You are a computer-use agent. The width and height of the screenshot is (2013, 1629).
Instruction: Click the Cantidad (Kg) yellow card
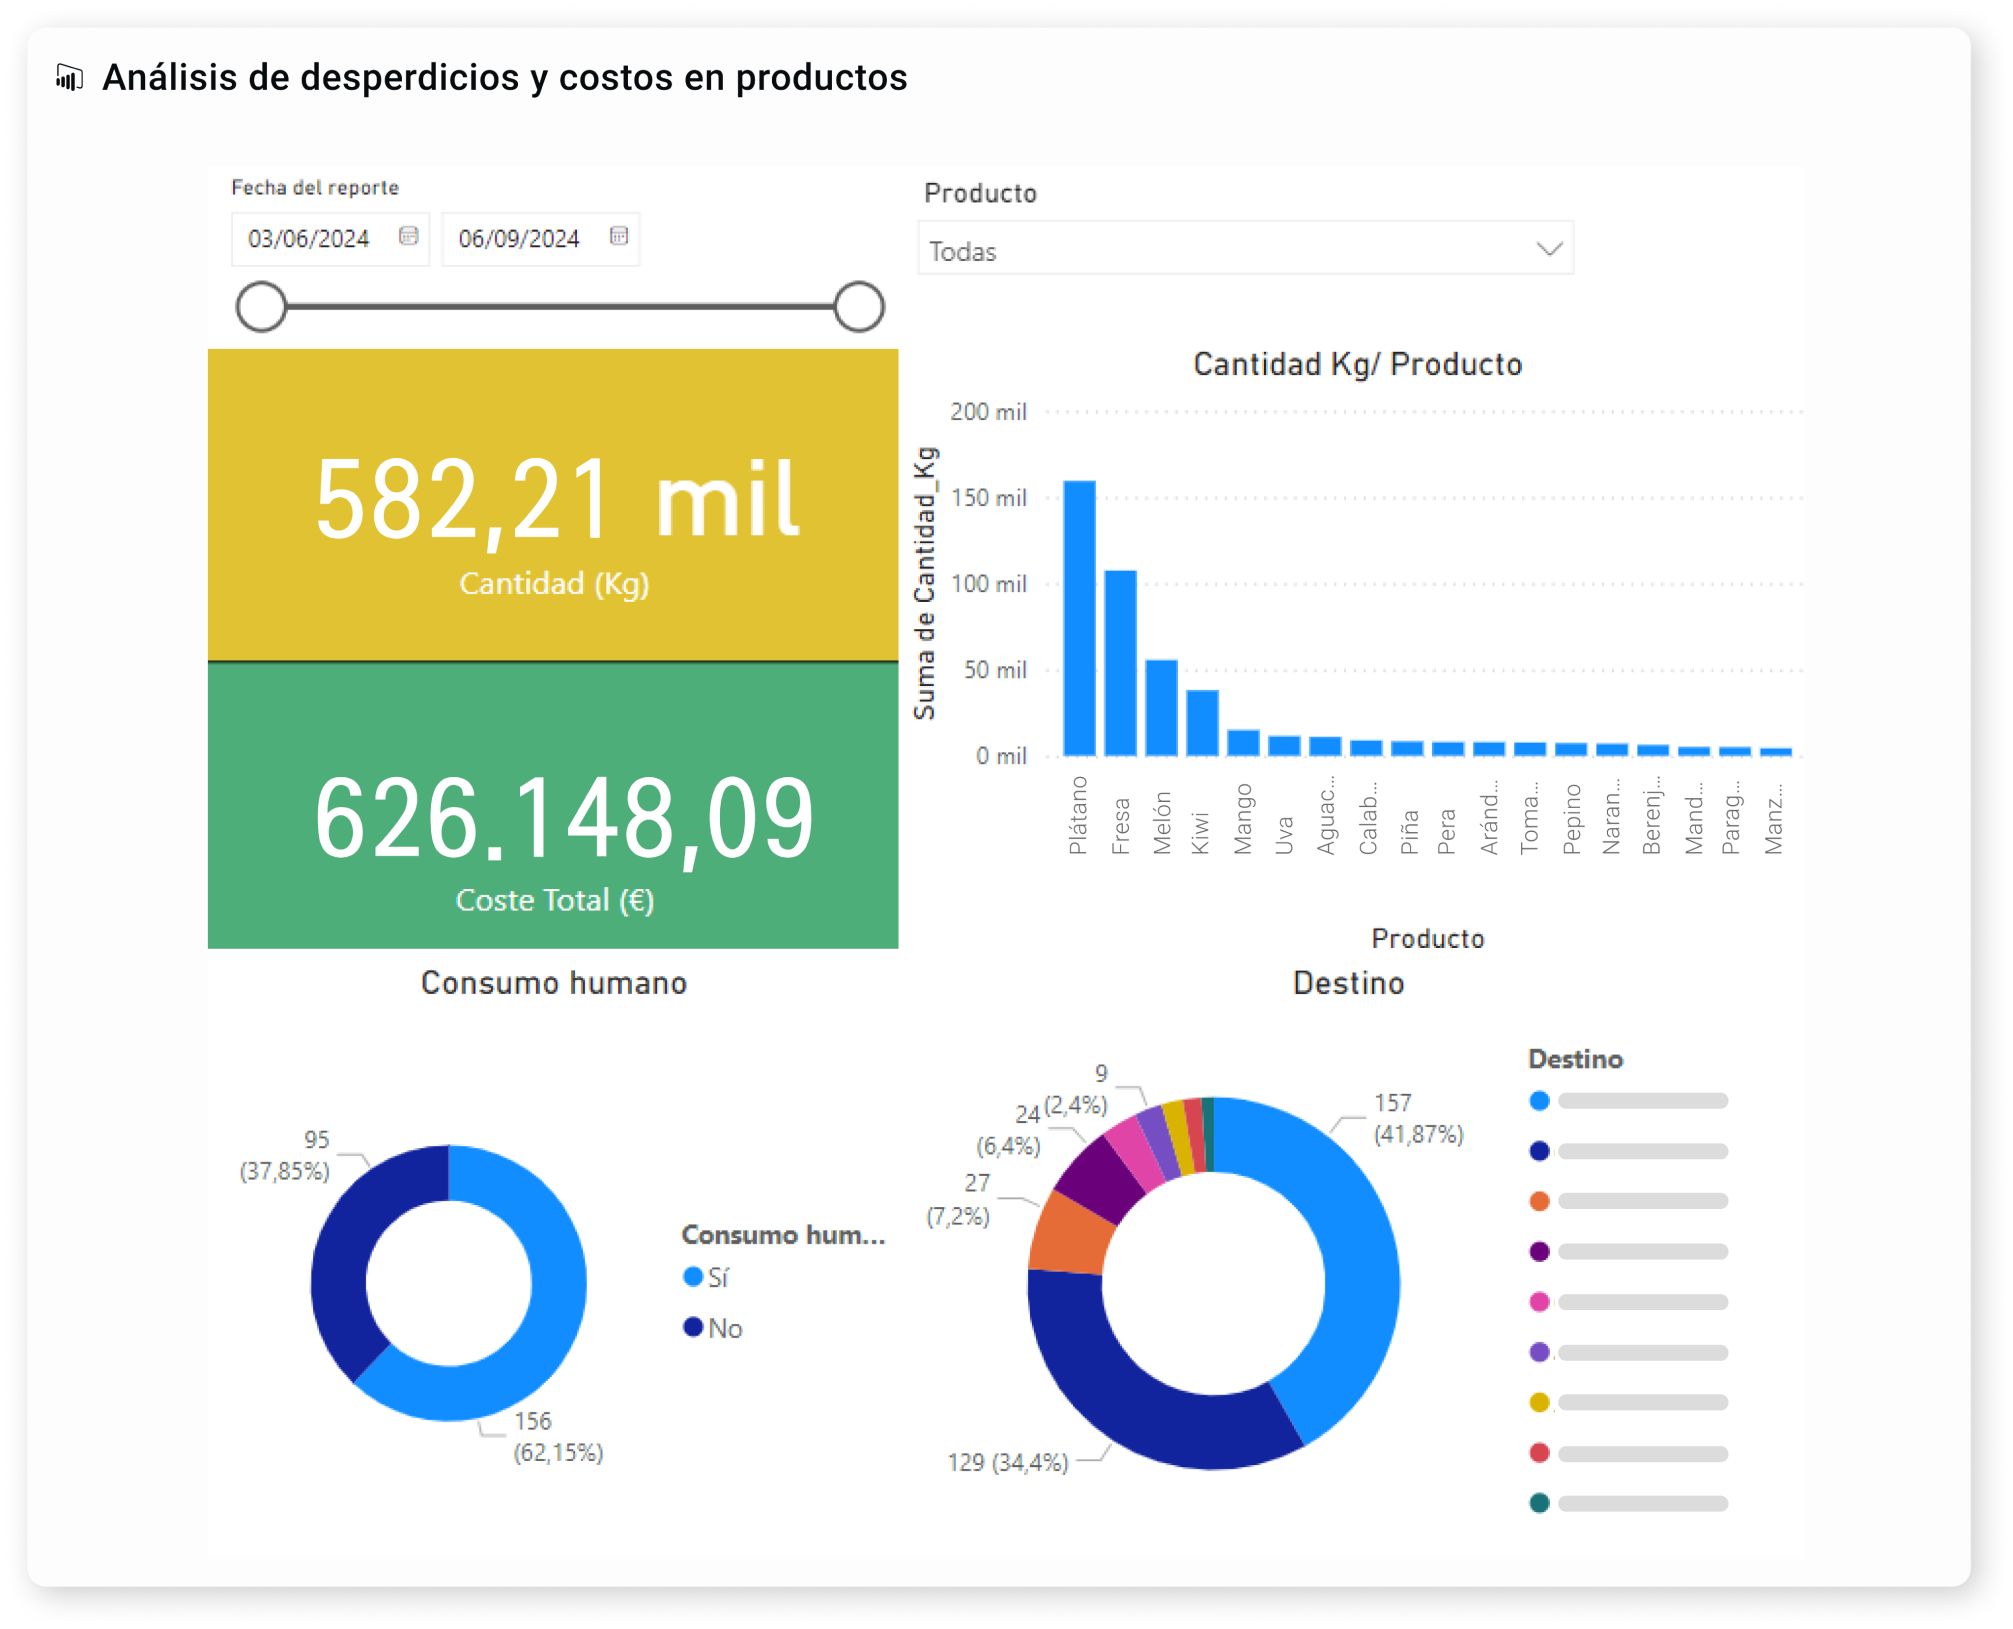pos(553,505)
